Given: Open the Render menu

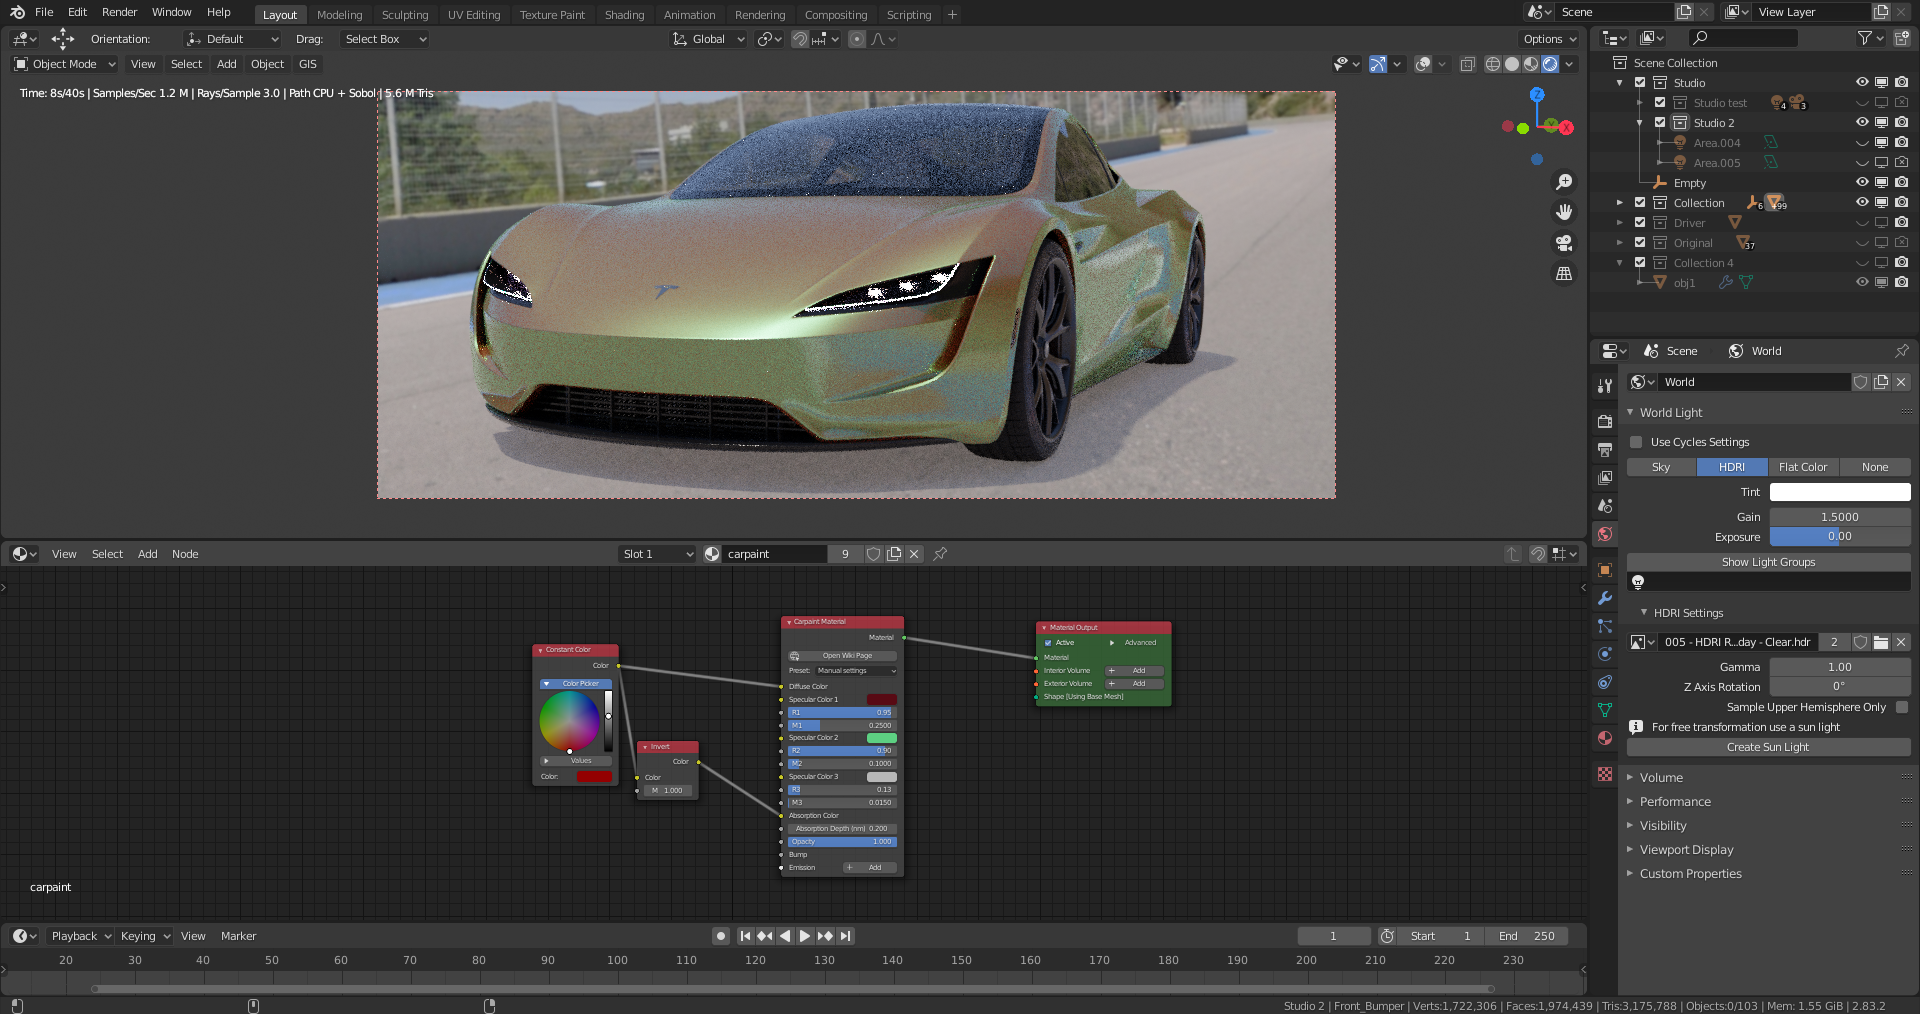Looking at the screenshot, I should click(119, 12).
